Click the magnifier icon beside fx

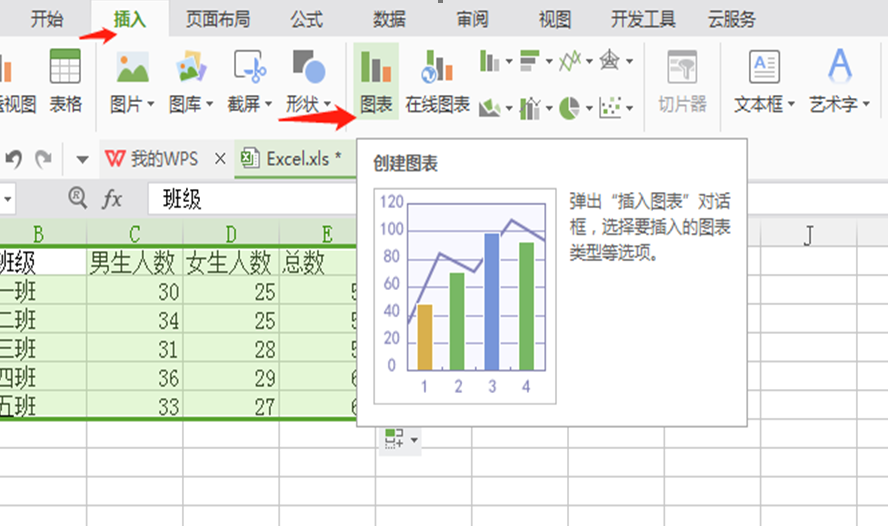click(x=78, y=198)
